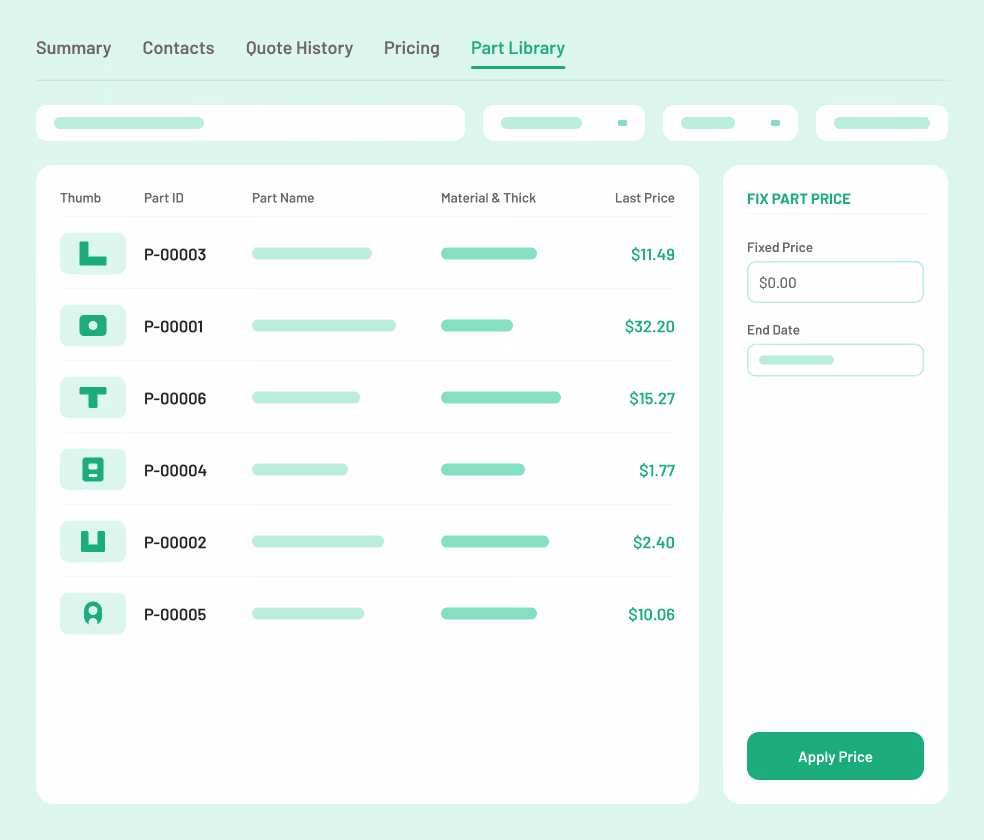Click the $11.49 last price

[x=653, y=255]
